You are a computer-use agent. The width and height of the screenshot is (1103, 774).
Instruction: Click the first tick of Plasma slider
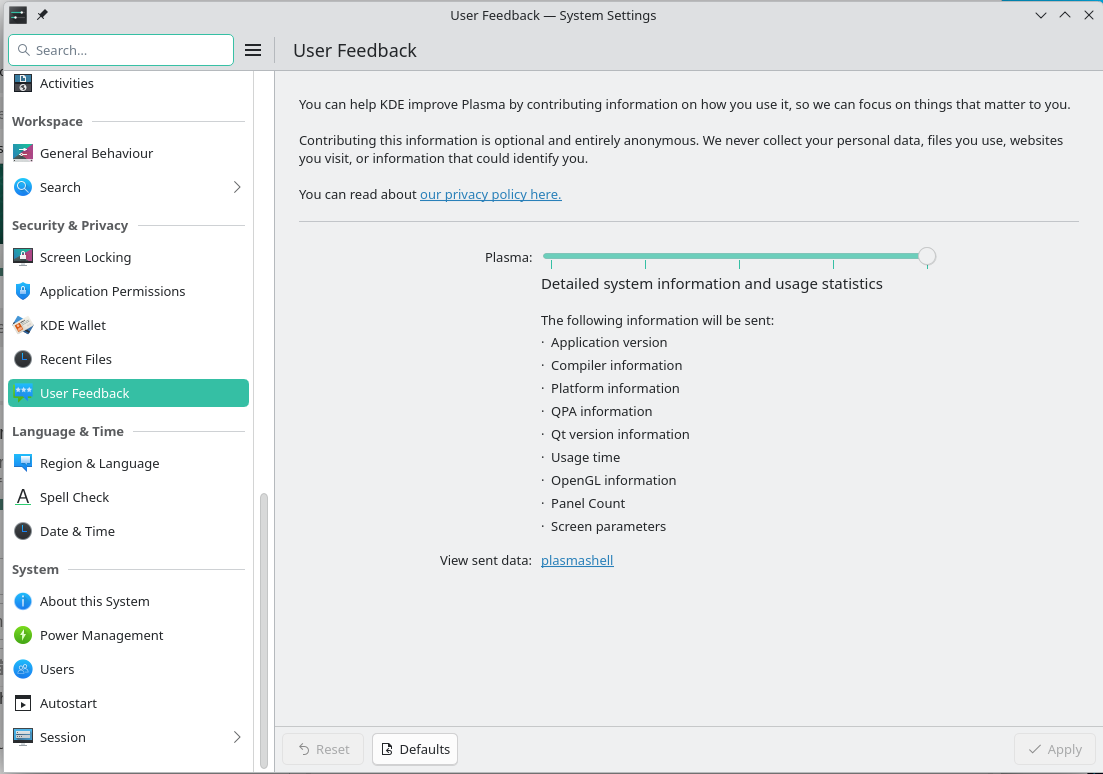(x=552, y=265)
